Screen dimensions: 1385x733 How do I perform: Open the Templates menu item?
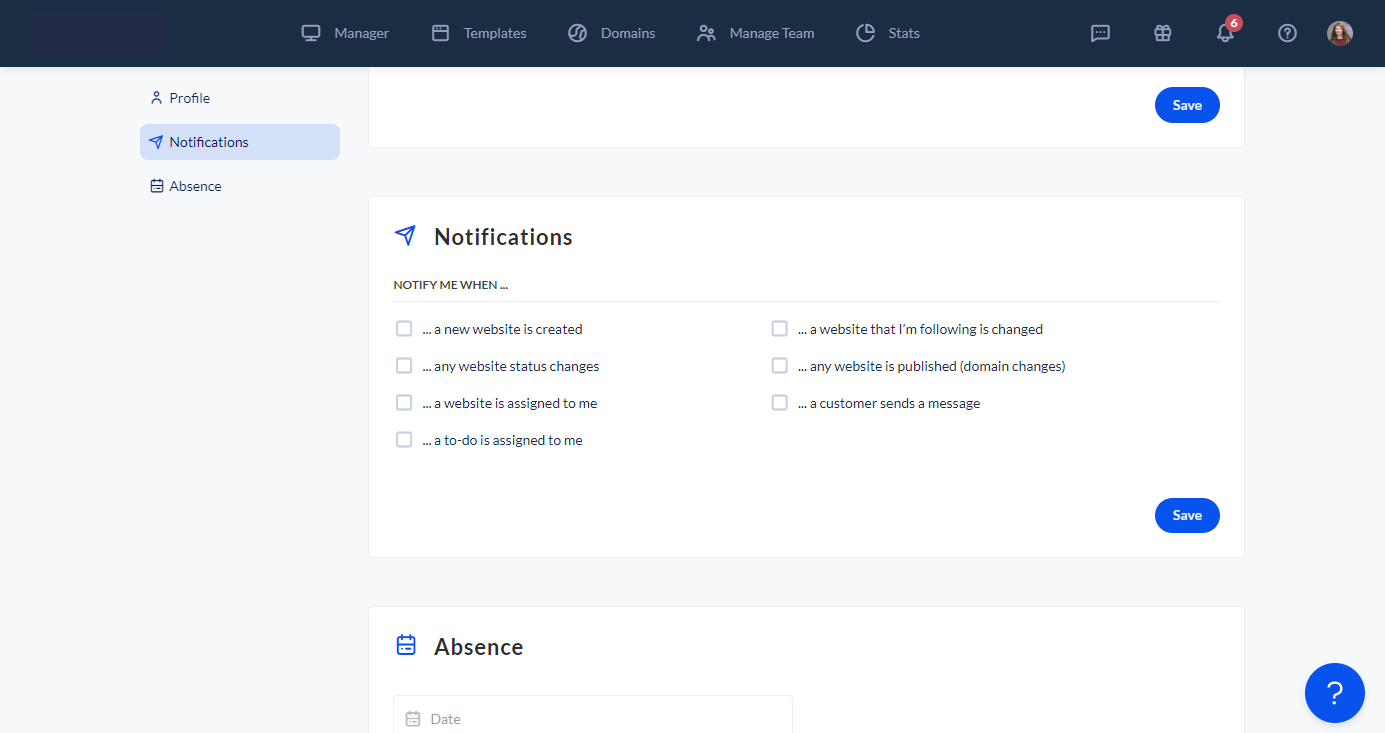tap(479, 33)
